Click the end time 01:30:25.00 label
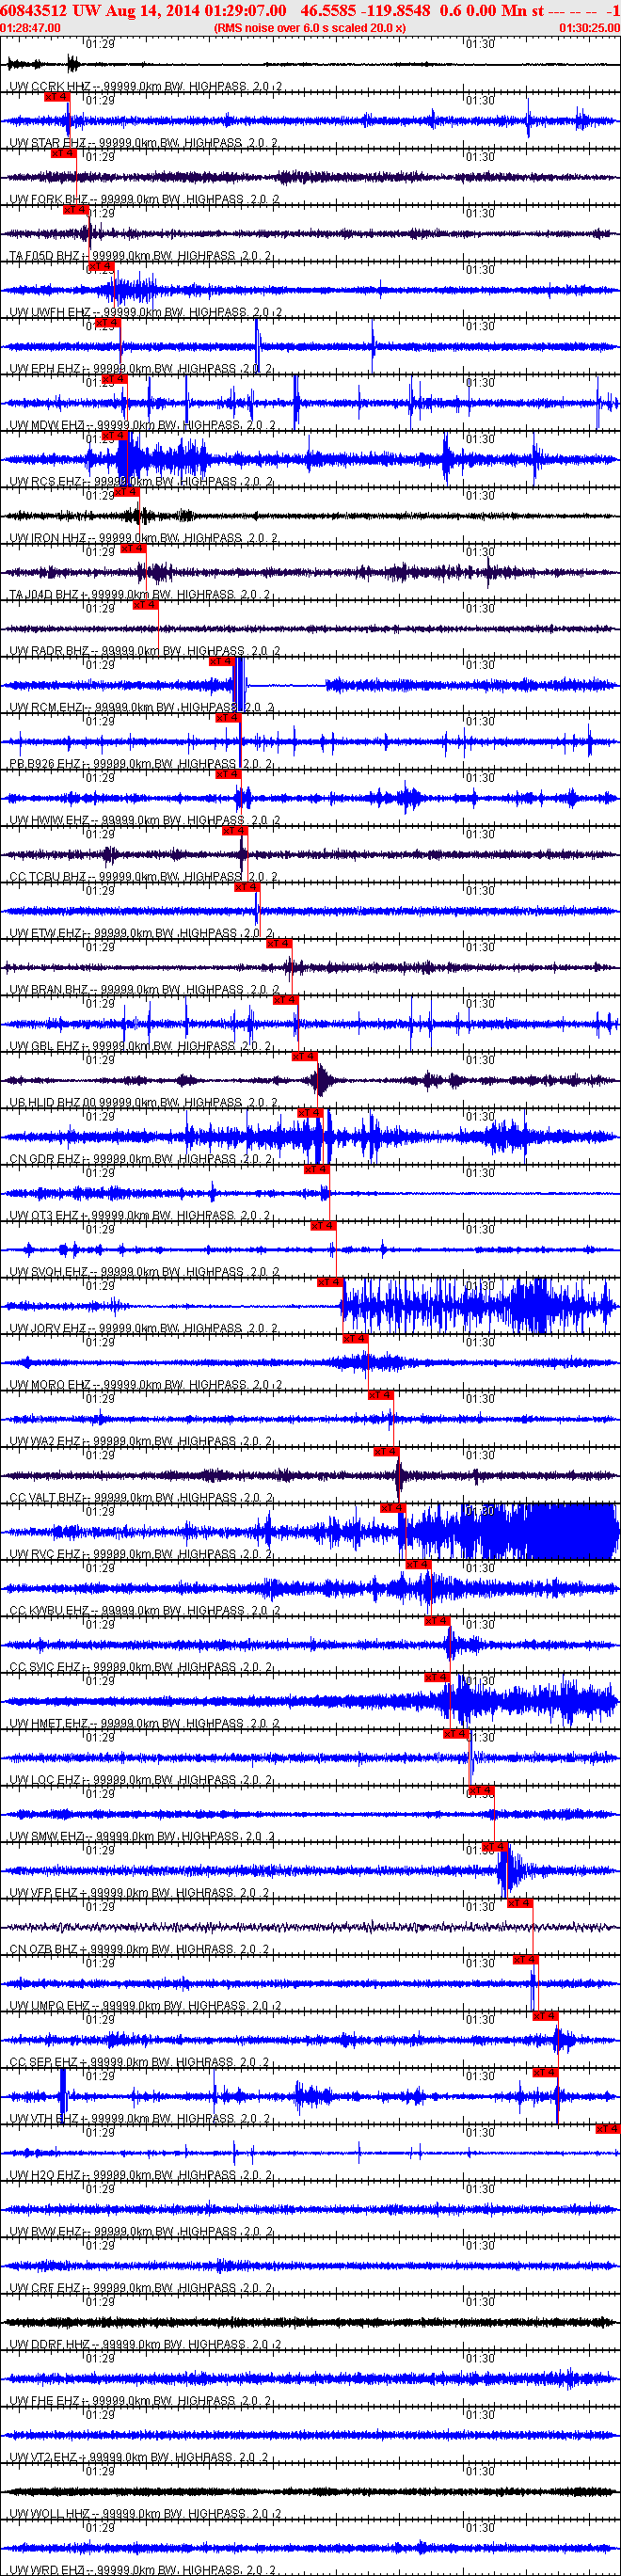The width and height of the screenshot is (621, 2576). pos(589,28)
